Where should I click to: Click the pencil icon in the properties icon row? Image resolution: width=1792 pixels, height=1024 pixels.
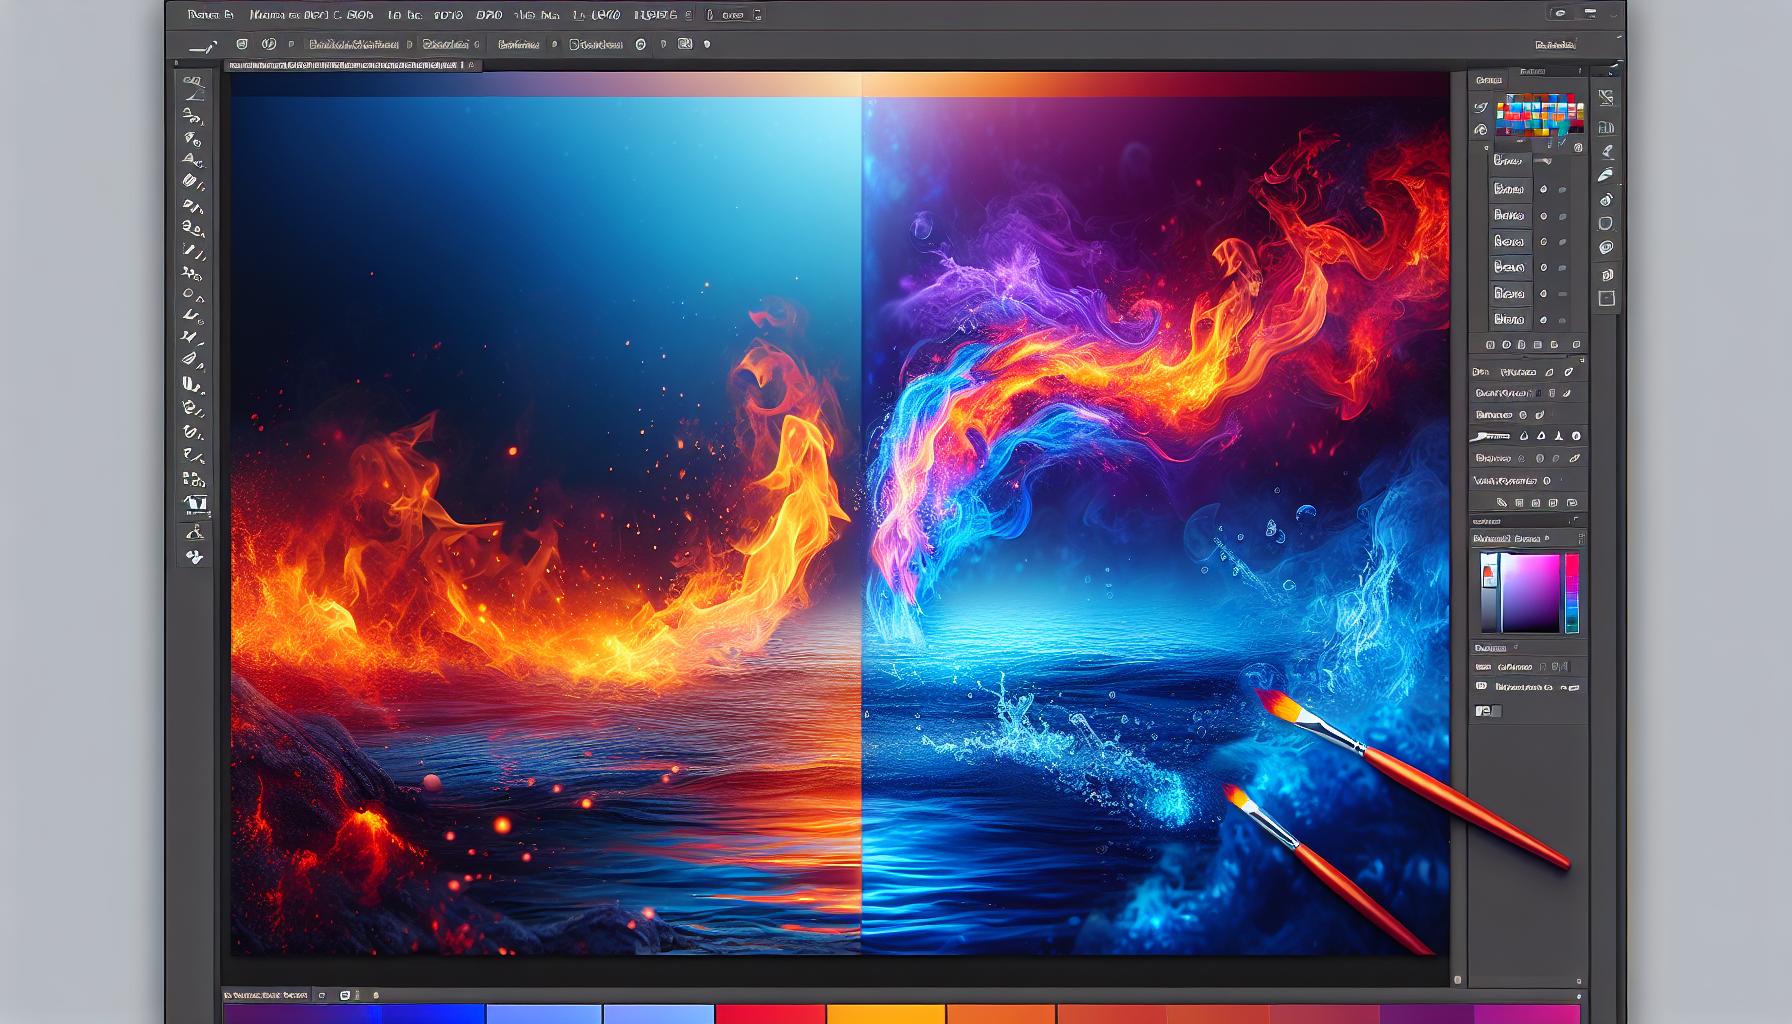(1503, 503)
